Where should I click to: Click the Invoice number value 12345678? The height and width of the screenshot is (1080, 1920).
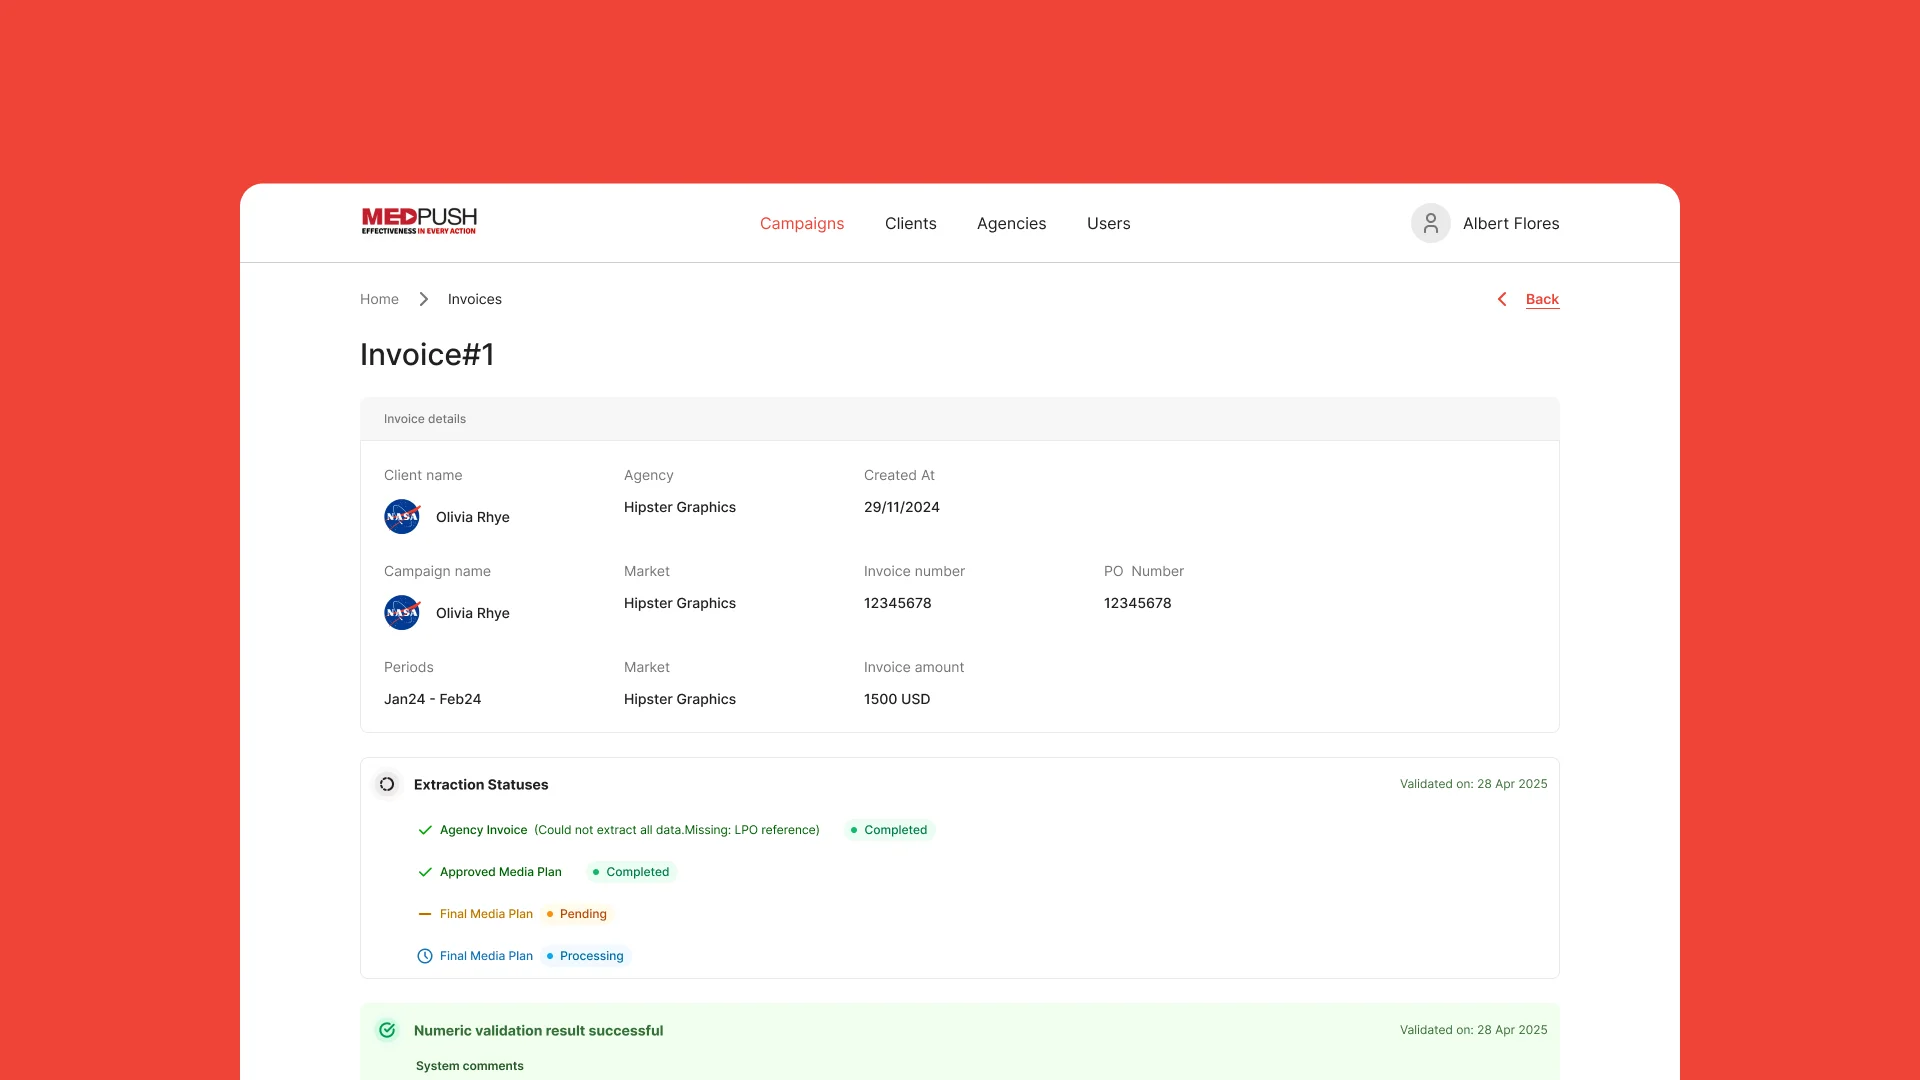click(x=898, y=603)
